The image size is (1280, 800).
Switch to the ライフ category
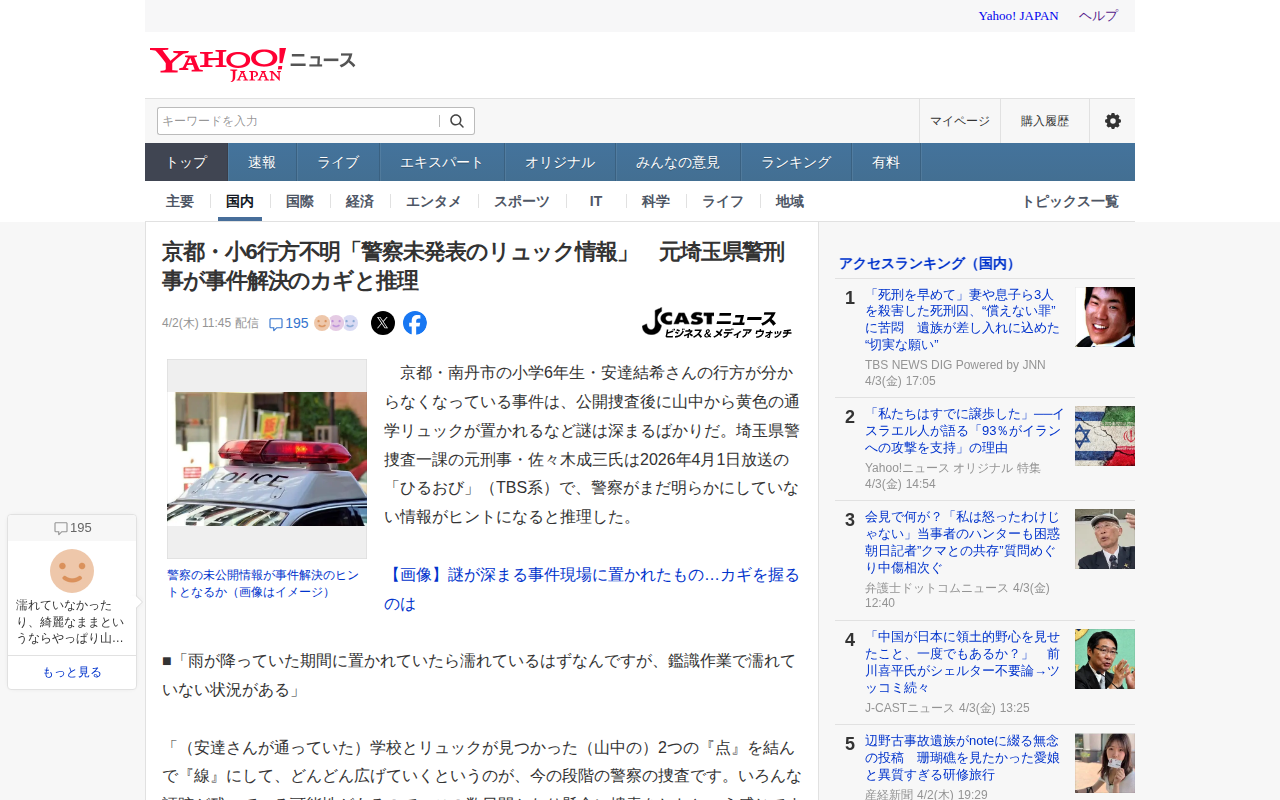pos(723,201)
